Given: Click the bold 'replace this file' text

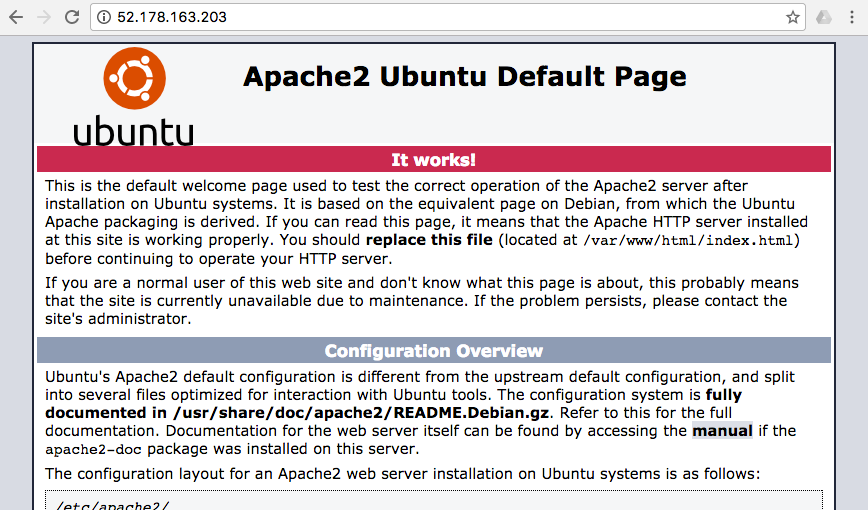Looking at the screenshot, I should coord(429,240).
